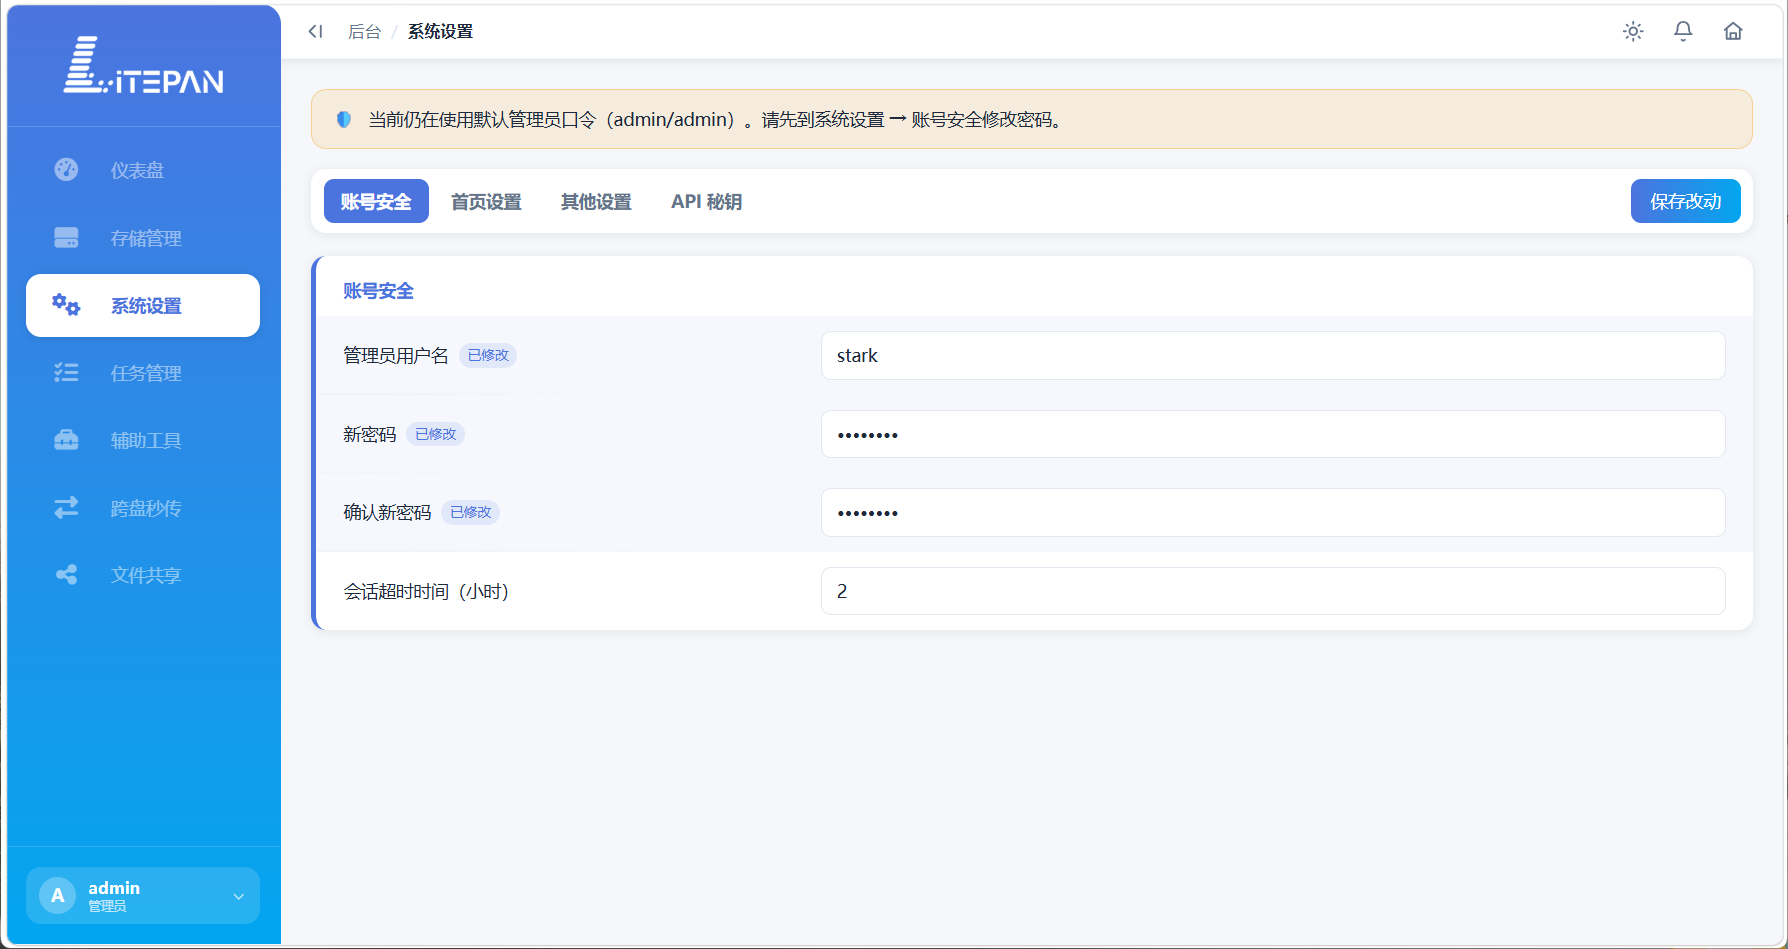1788x949 pixels.
Task: Click the task management list icon
Action: (x=66, y=373)
